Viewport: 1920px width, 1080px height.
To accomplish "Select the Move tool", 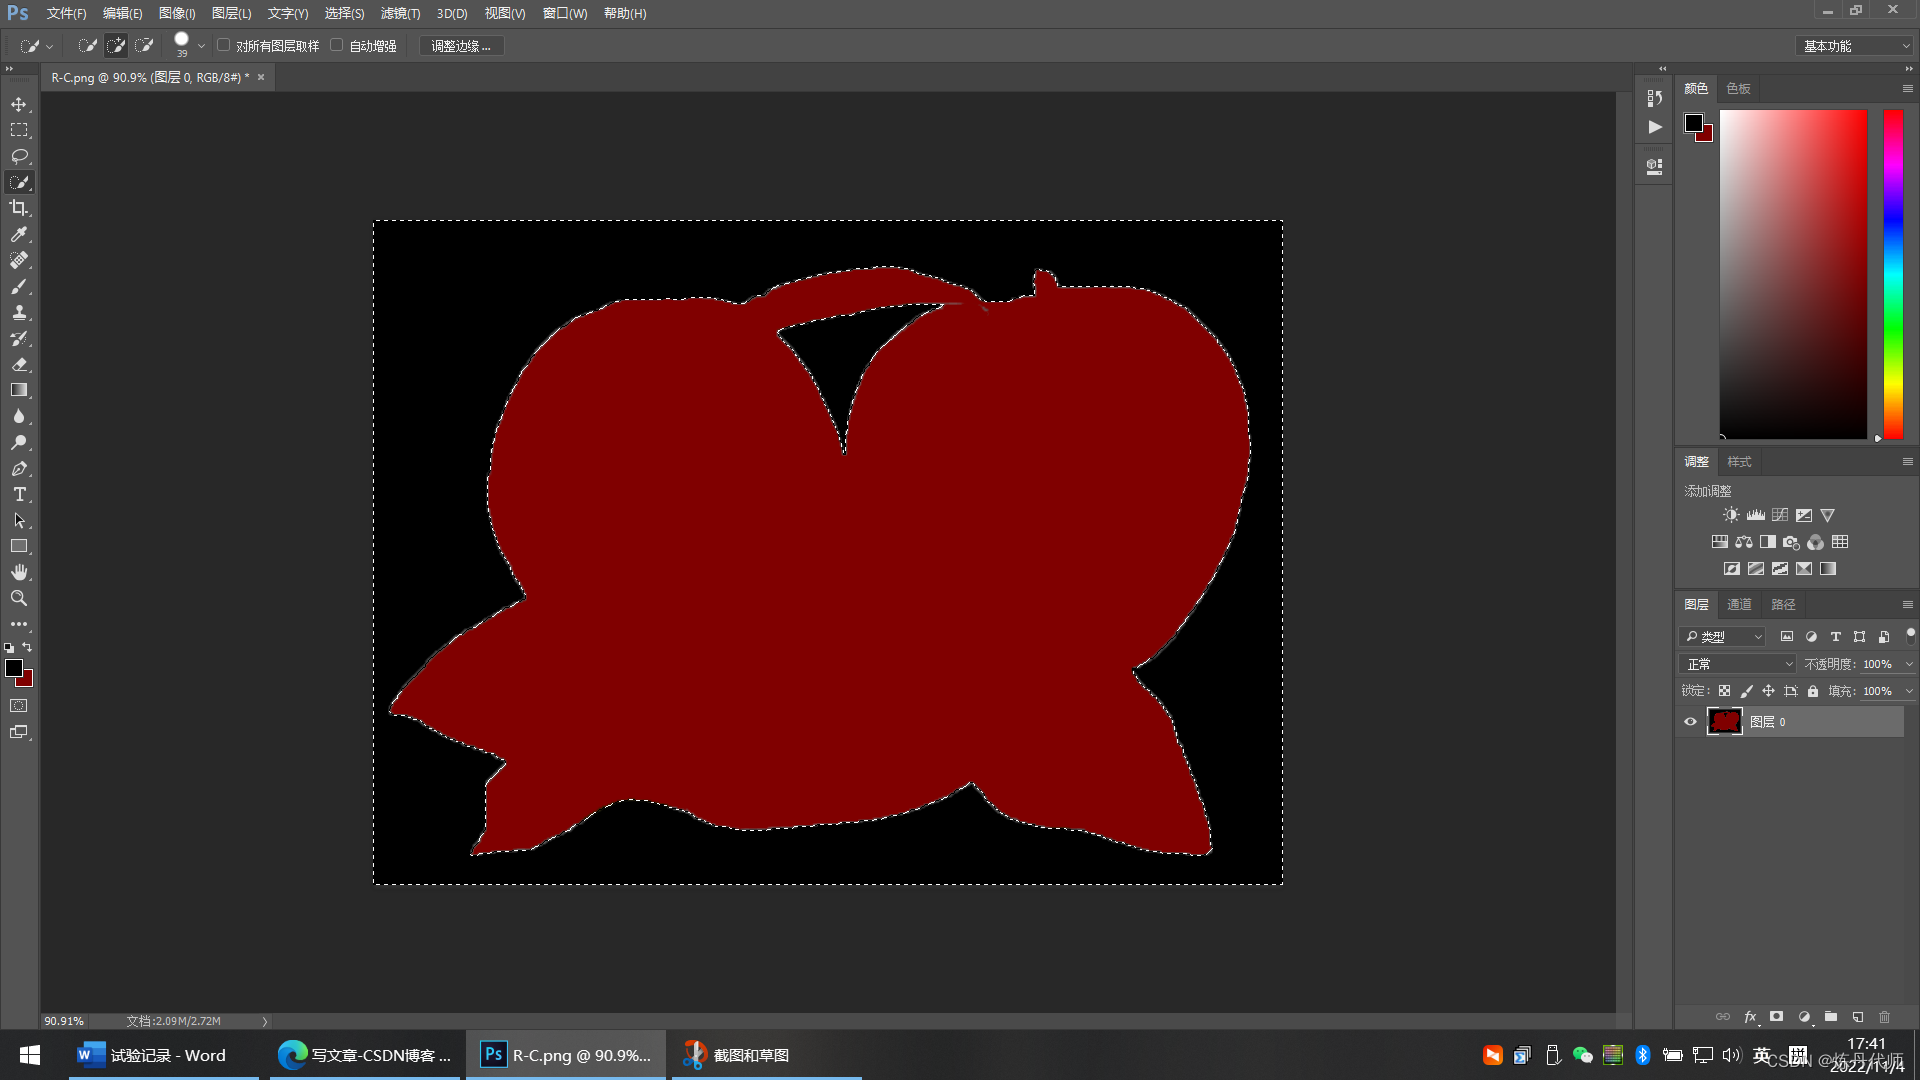I will 19,104.
